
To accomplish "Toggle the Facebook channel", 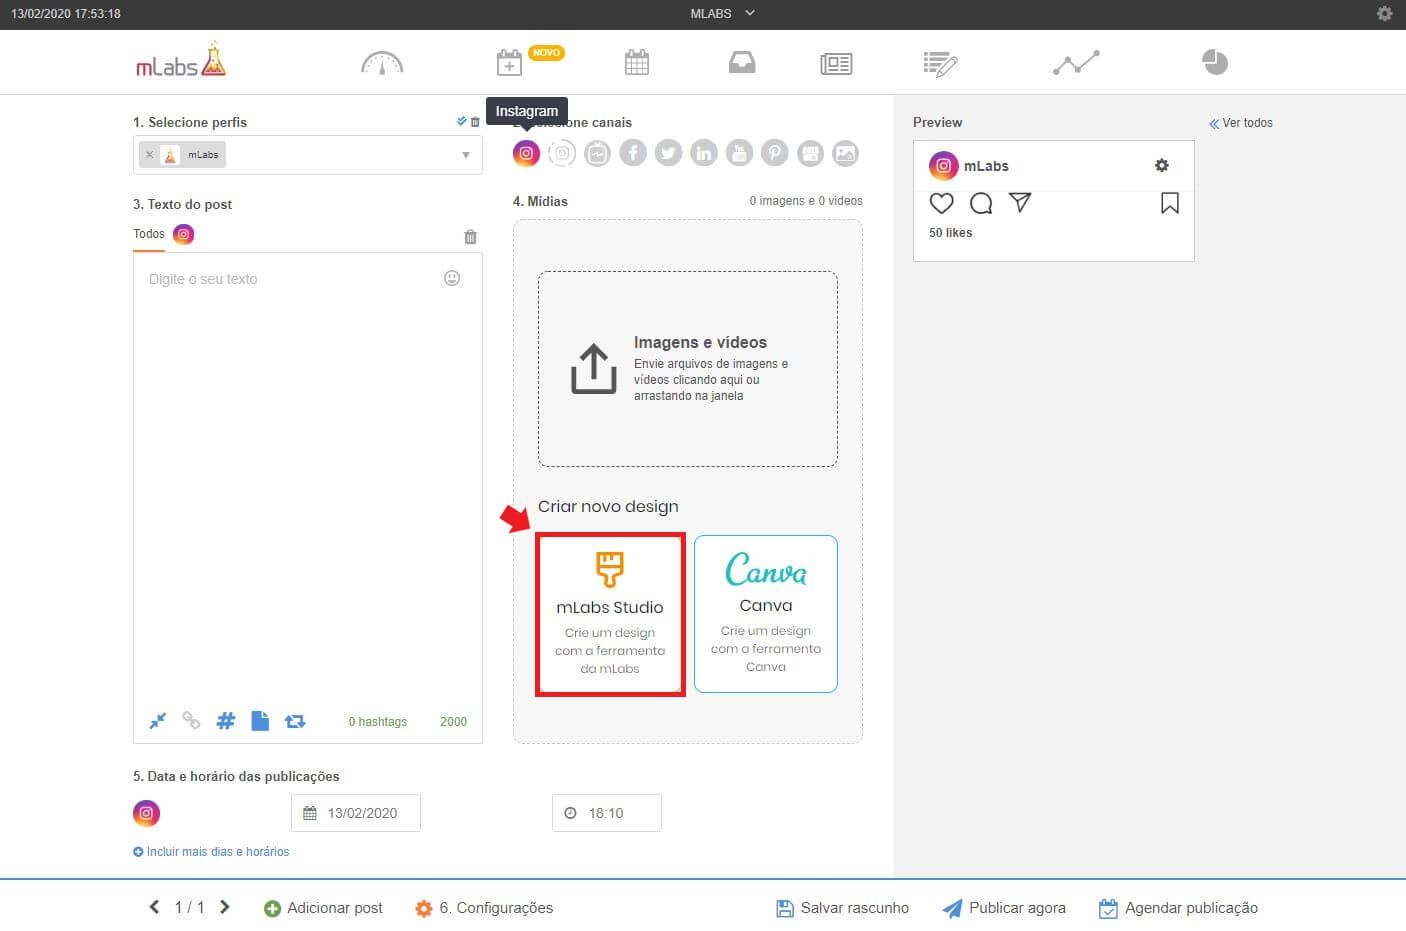I will [633, 153].
